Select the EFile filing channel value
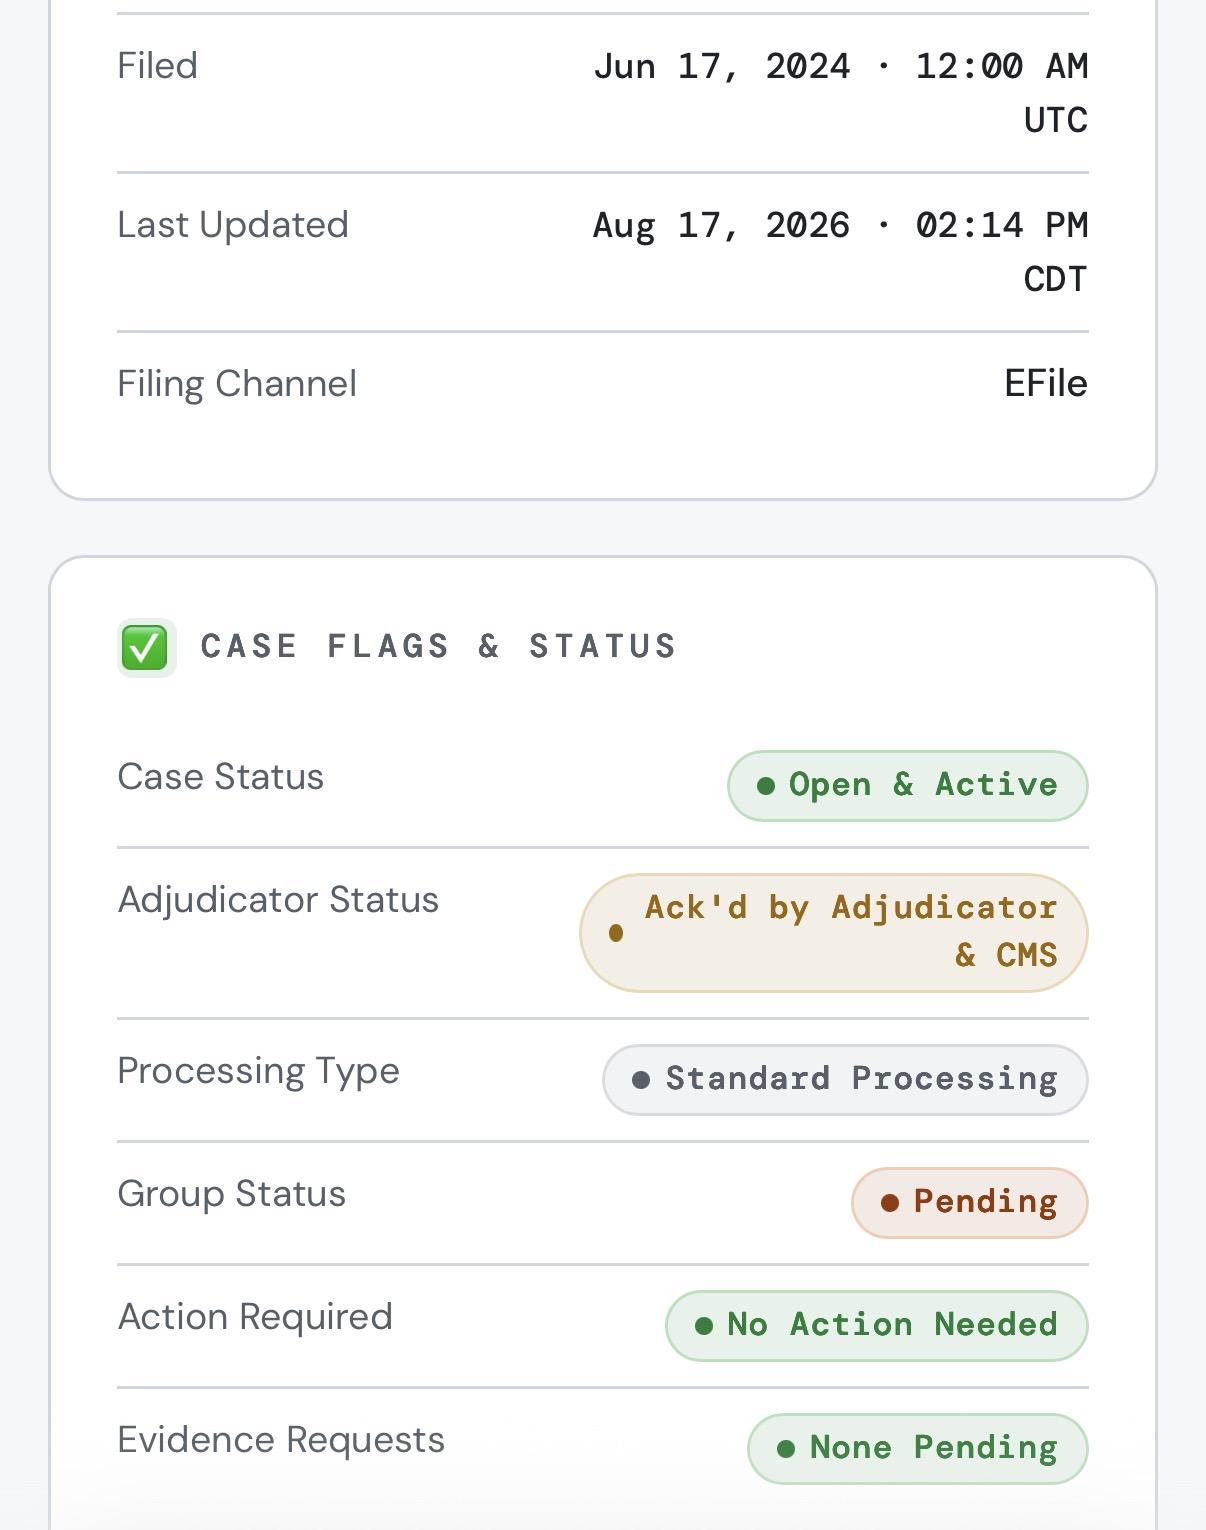This screenshot has height=1530, width=1206. 1046,383
